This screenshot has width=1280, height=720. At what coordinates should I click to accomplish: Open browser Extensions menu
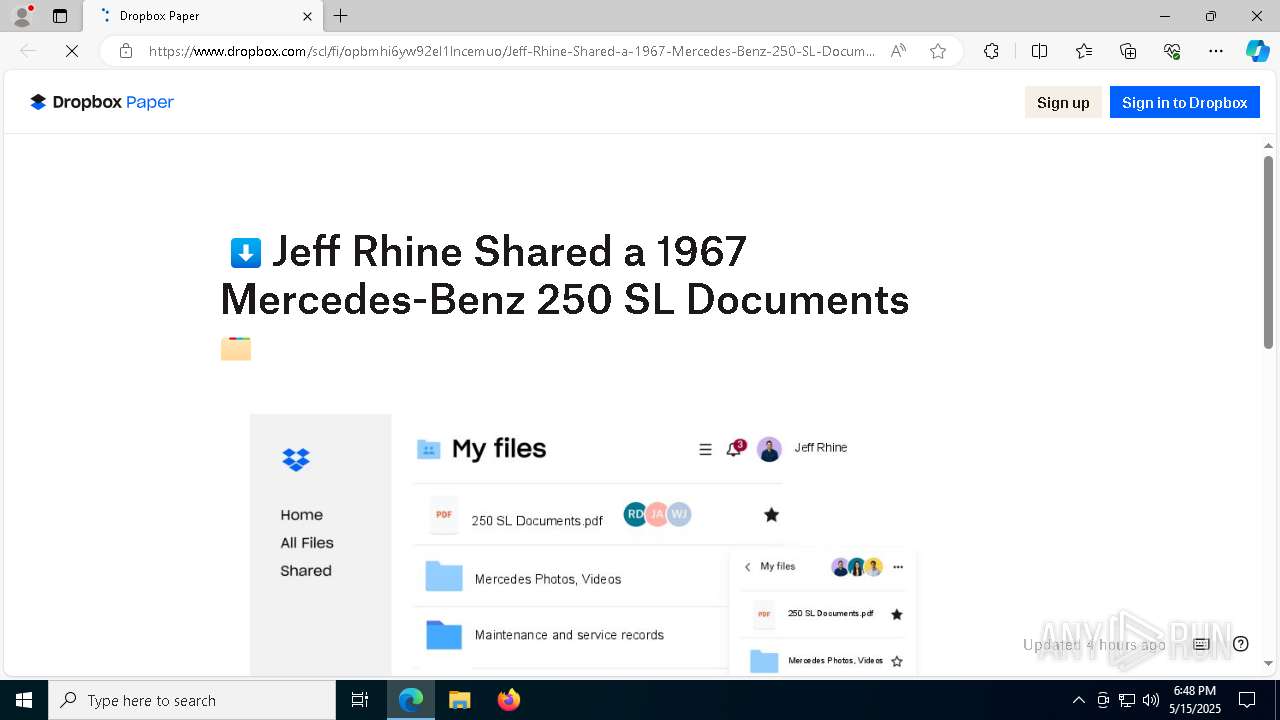click(x=991, y=51)
